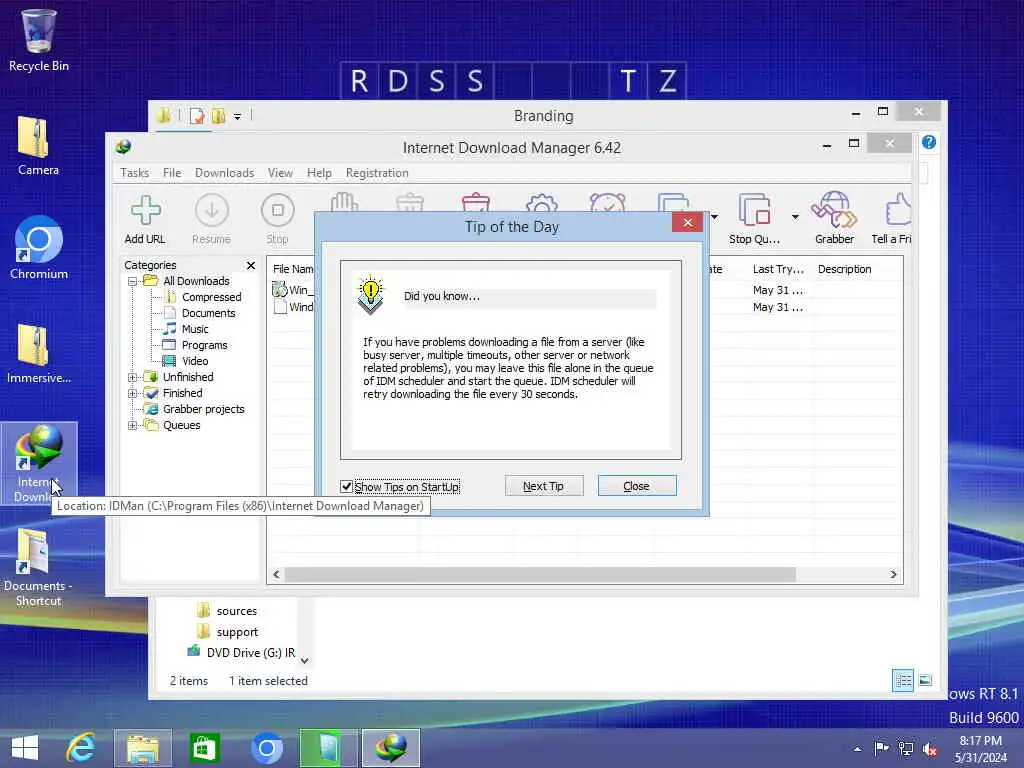Open the Recycle Bin desktop icon
Image resolution: width=1024 pixels, height=768 pixels.
click(x=39, y=39)
